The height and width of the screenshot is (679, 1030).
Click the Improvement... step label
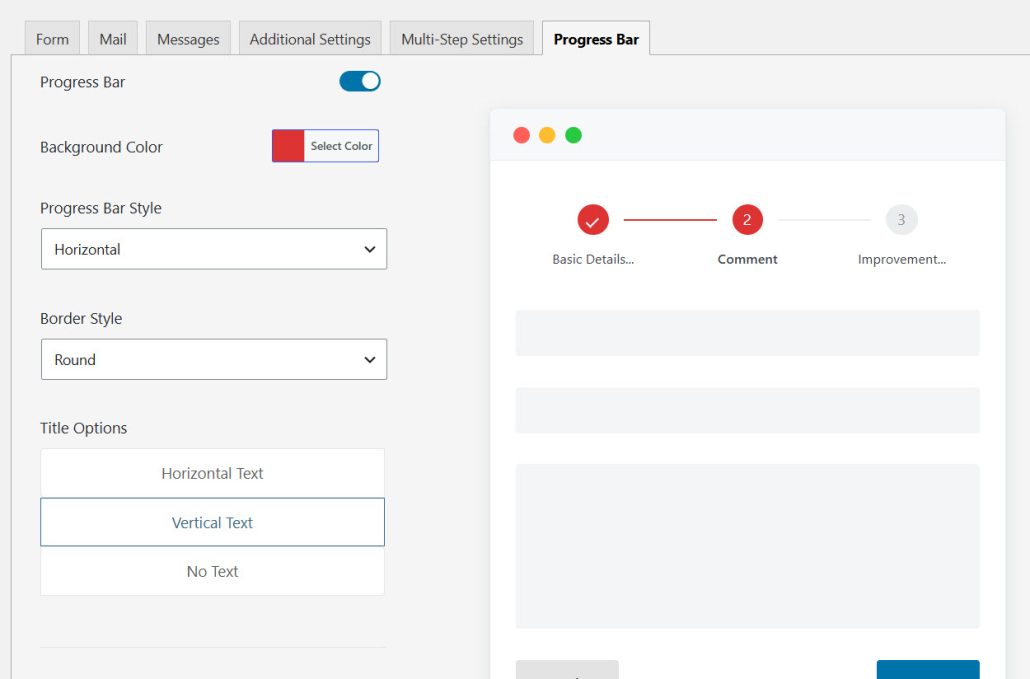tap(902, 259)
